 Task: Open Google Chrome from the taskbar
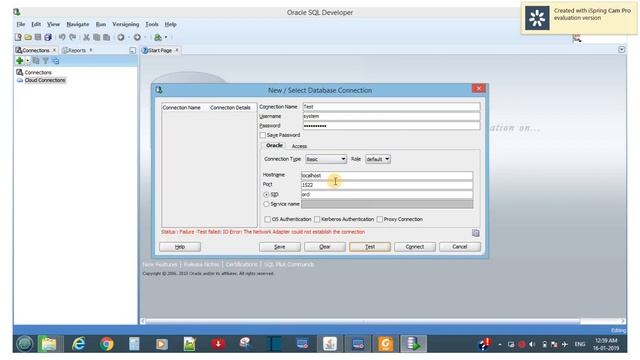(x=107, y=344)
